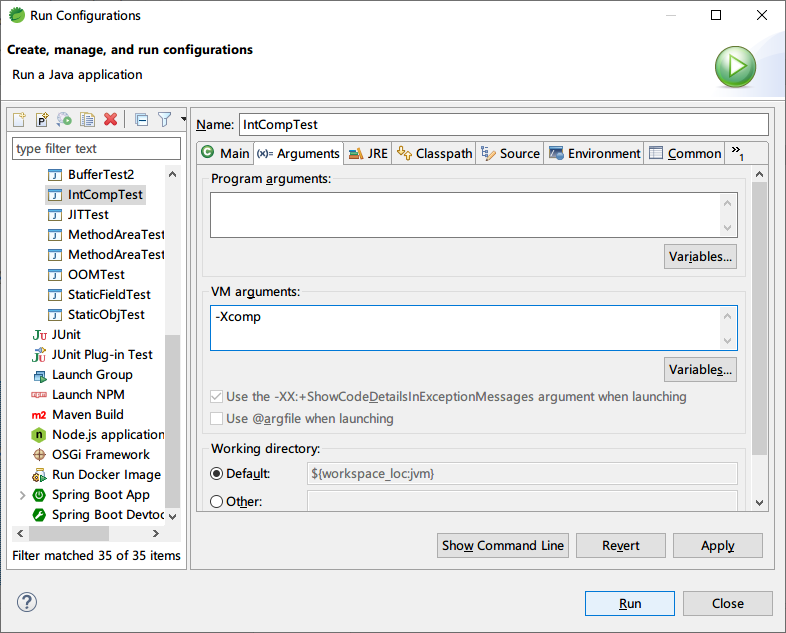Screen dimensions: 786x633
Task: Click the Export launch configuration icon
Action: click(x=64, y=120)
